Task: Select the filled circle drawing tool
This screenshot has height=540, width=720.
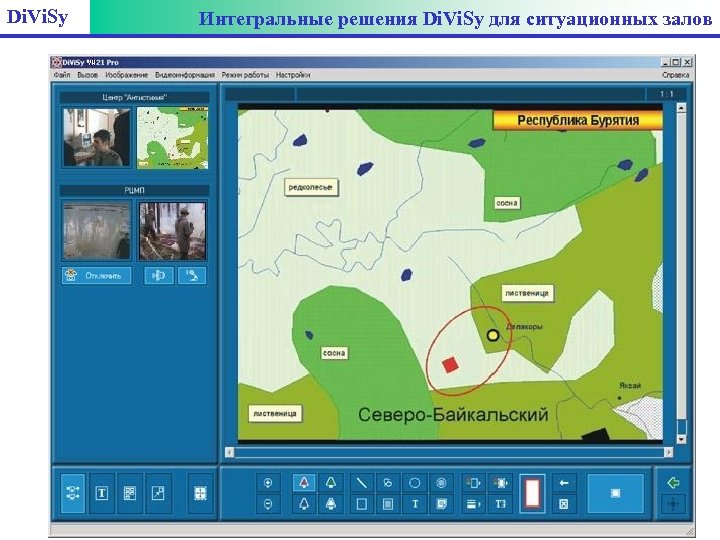Action: [441, 483]
